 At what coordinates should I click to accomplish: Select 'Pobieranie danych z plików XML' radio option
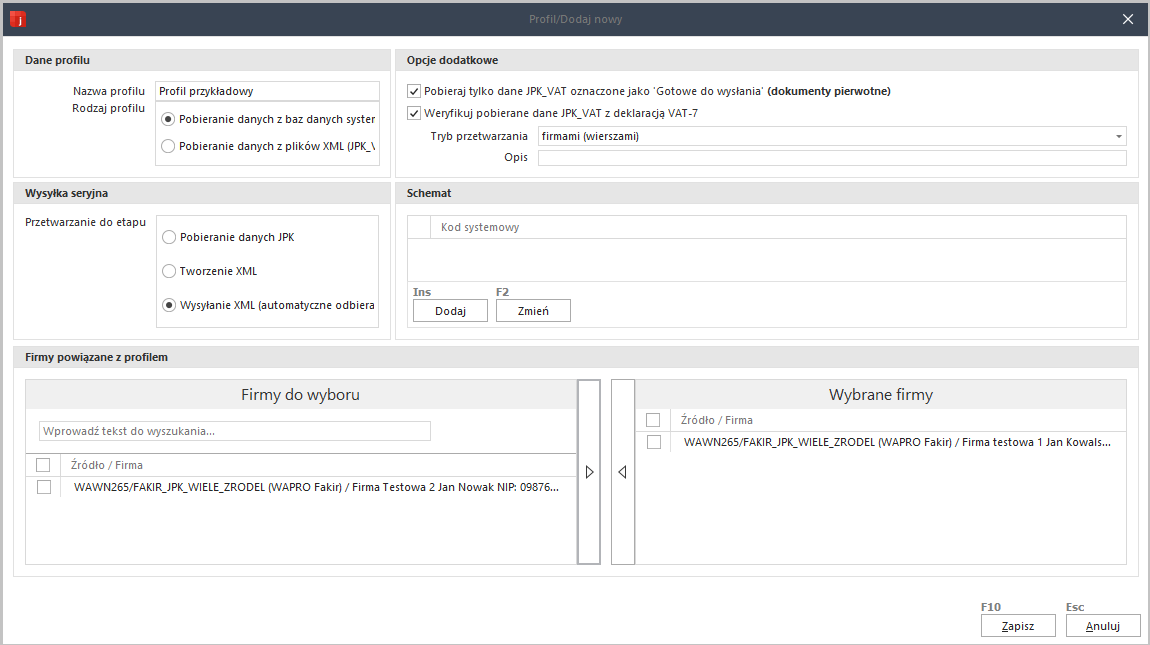[x=169, y=146]
